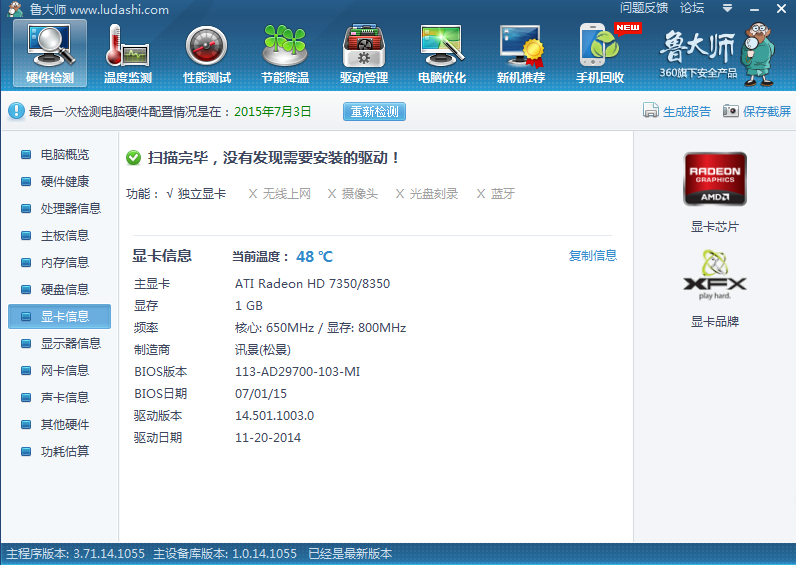Click the blue info exclamation icon
796x565 pixels.
pos(16,111)
